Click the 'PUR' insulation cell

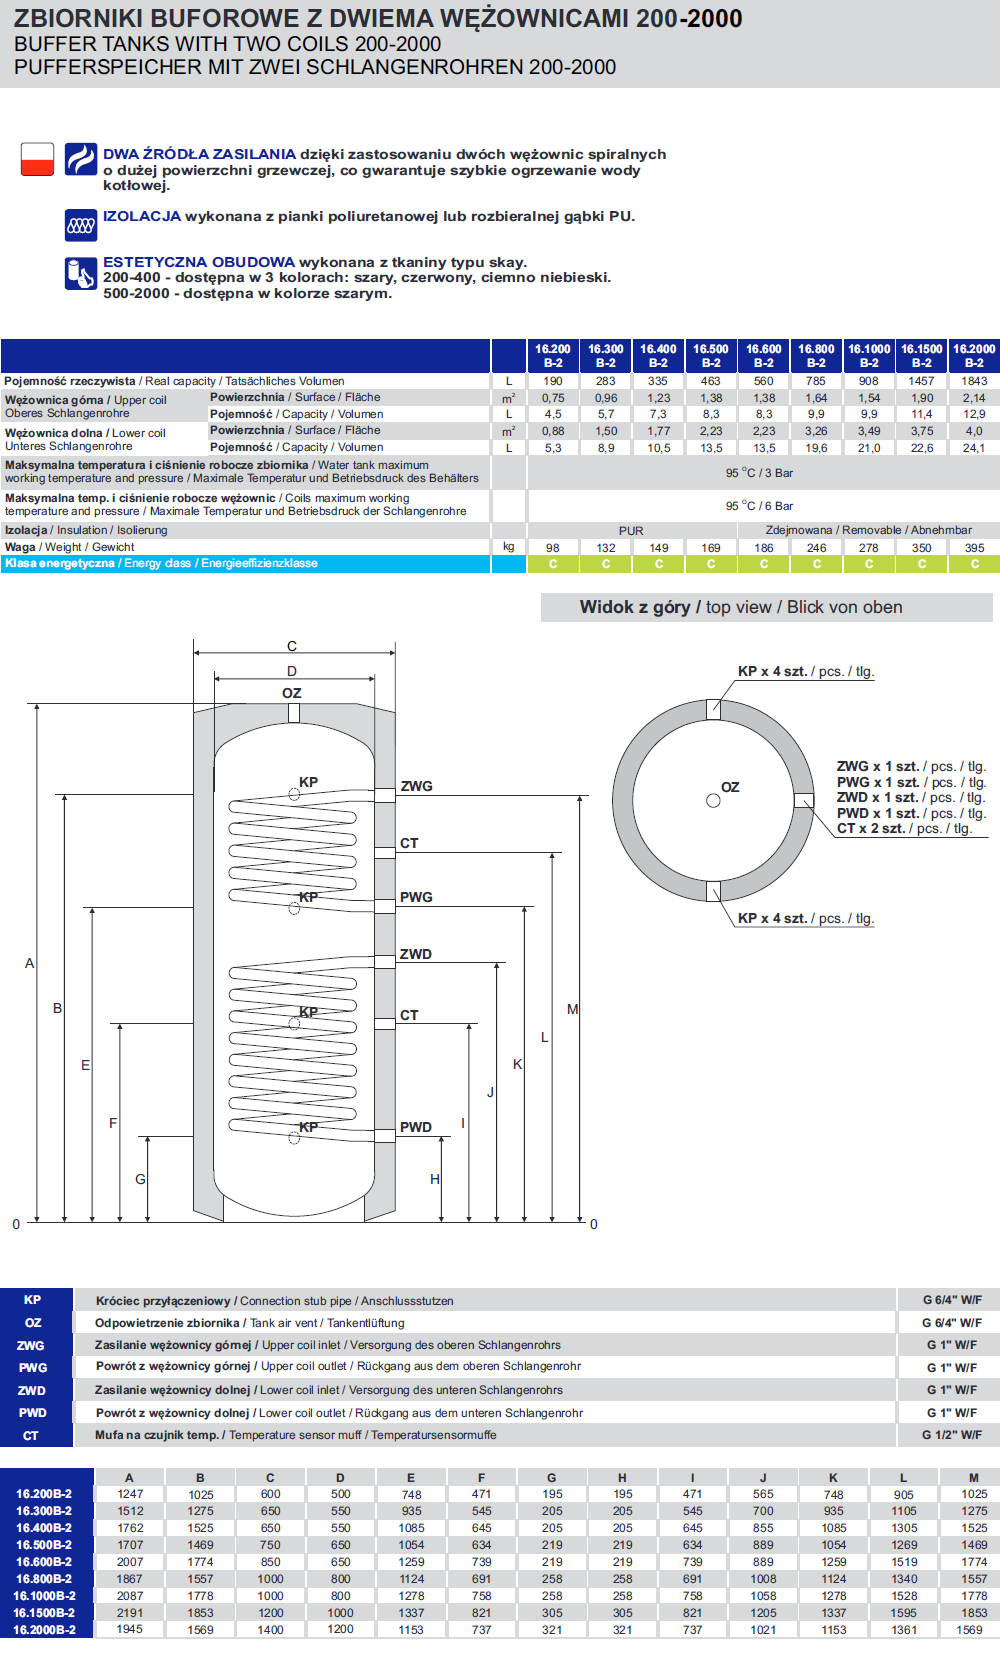point(631,531)
